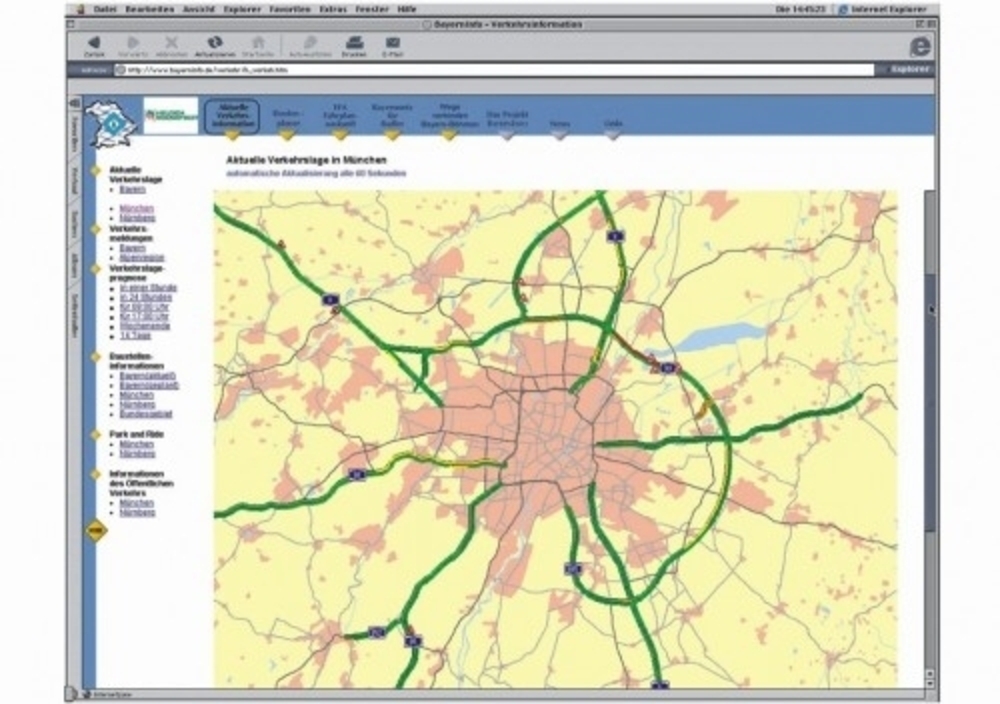Go to the Startseite home icon
1000x704 pixels.
tap(257, 43)
